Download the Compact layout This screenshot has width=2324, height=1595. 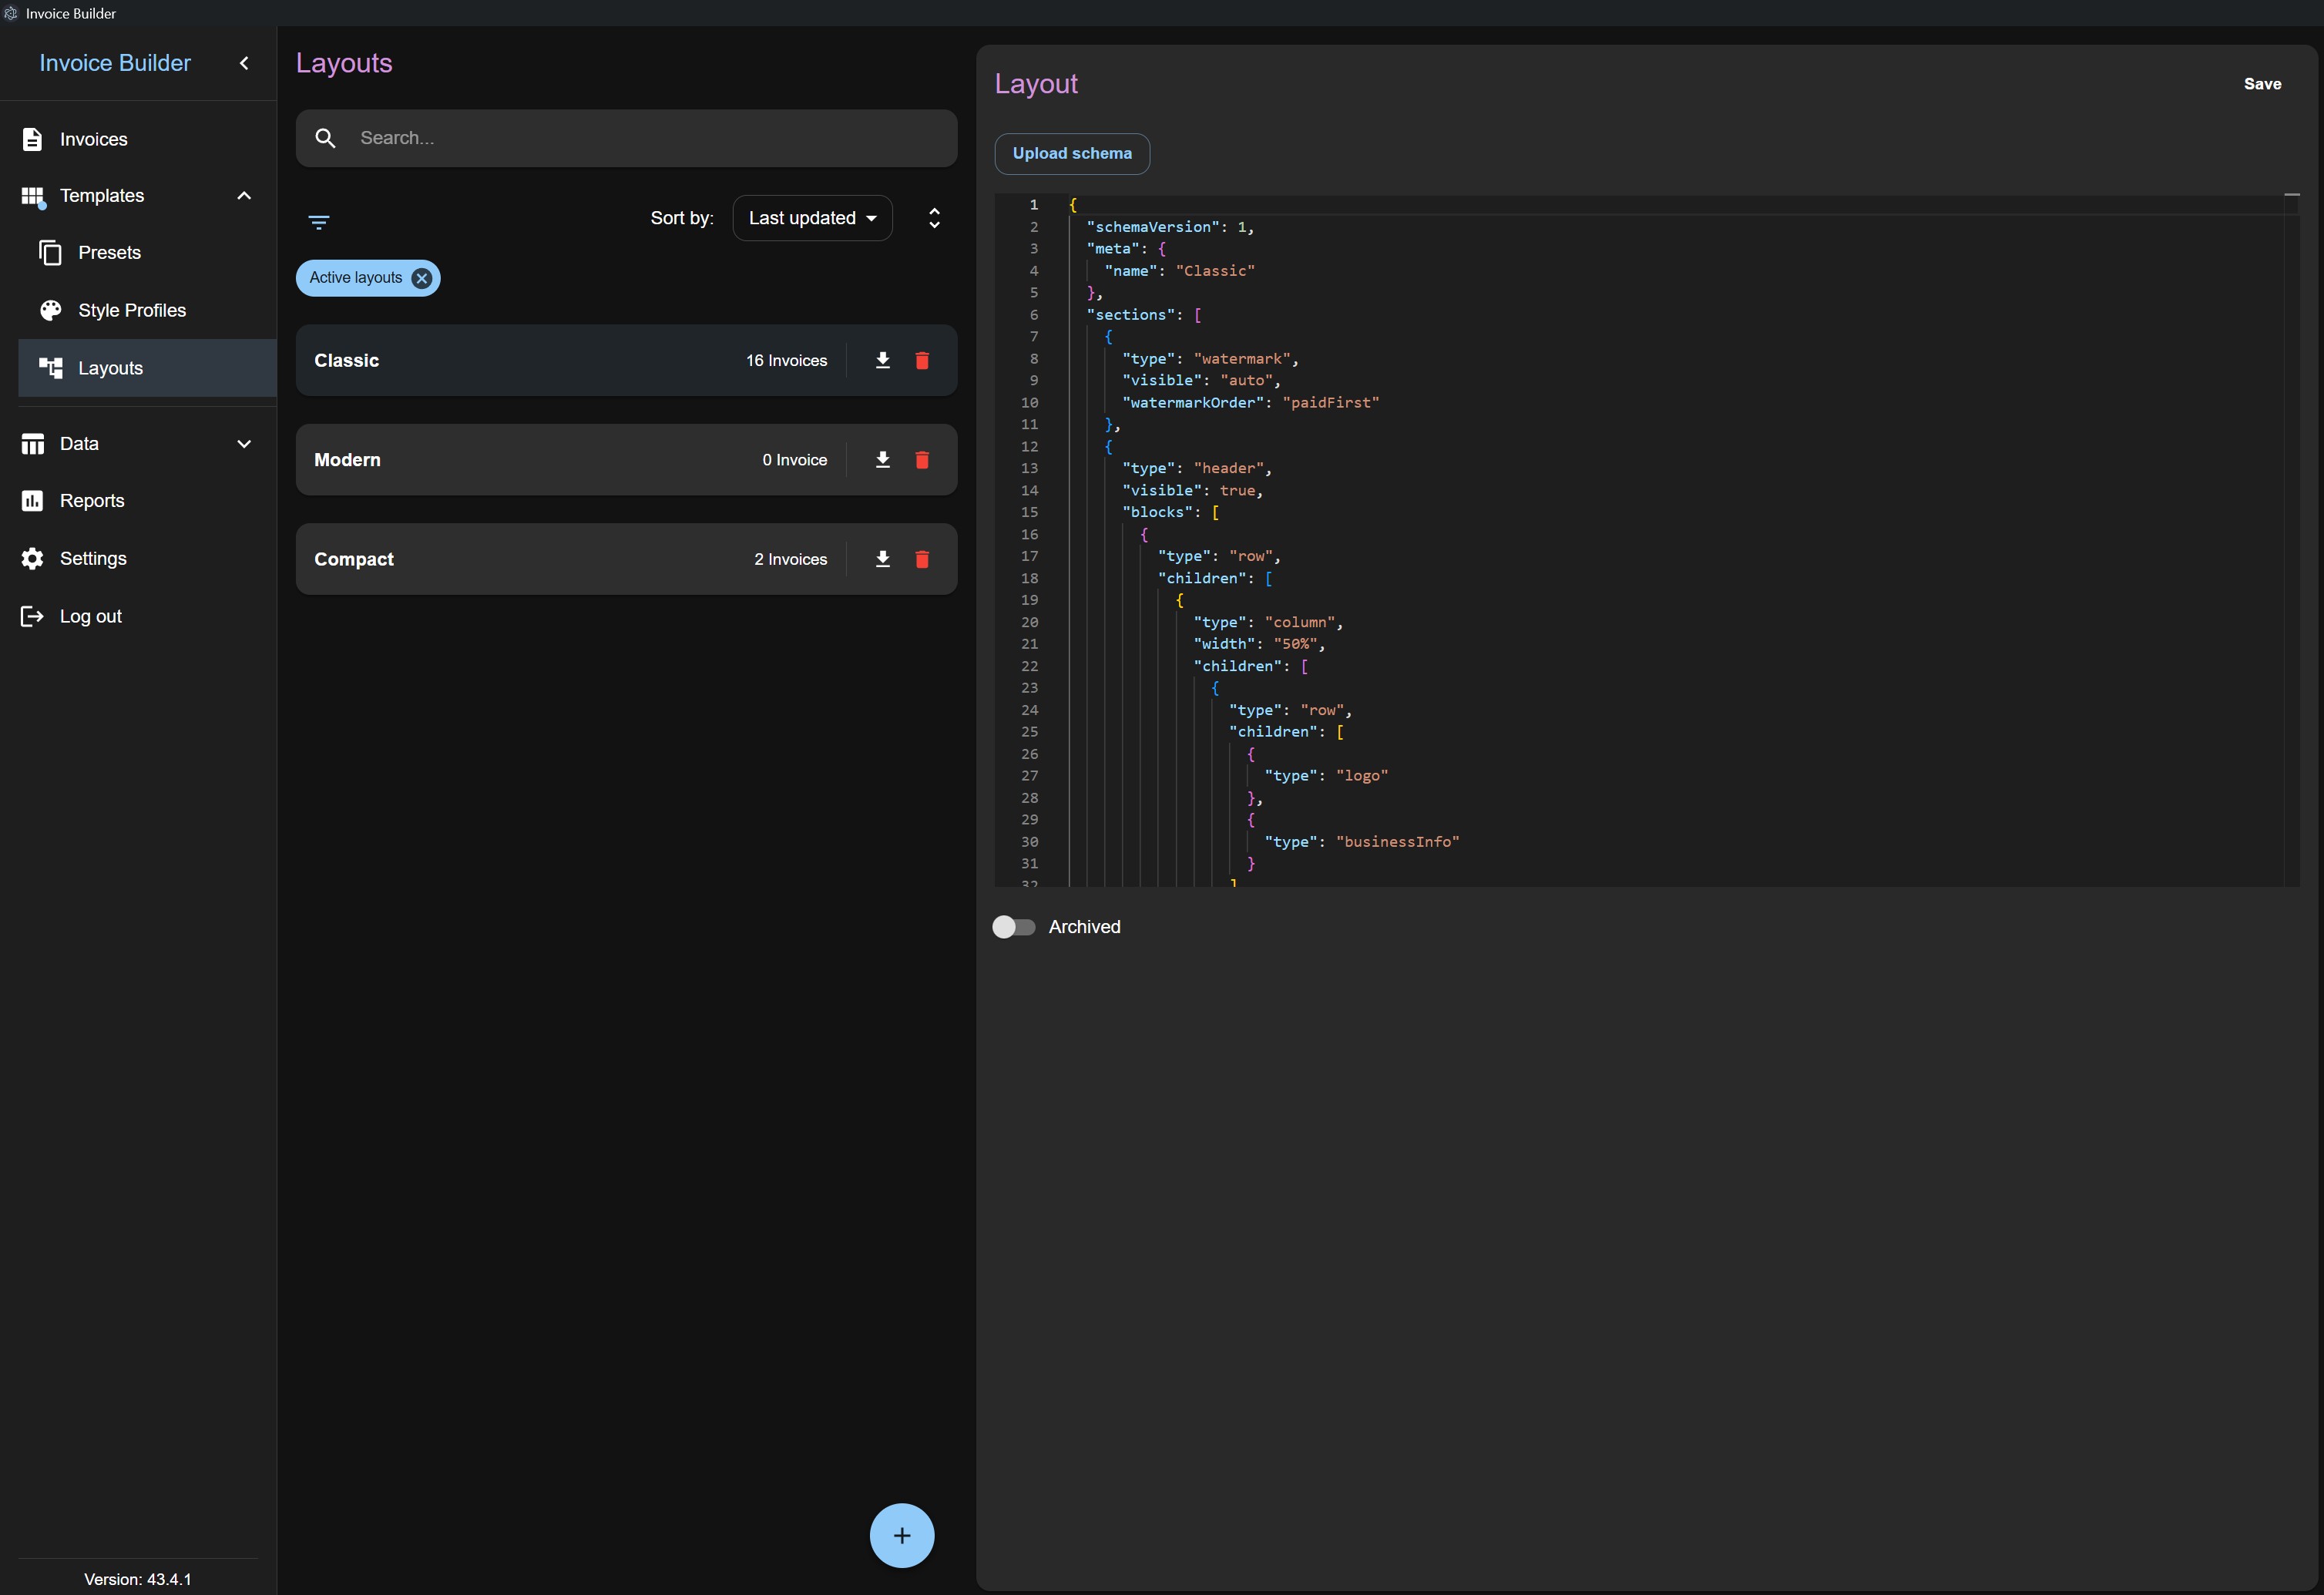pyautogui.click(x=882, y=559)
